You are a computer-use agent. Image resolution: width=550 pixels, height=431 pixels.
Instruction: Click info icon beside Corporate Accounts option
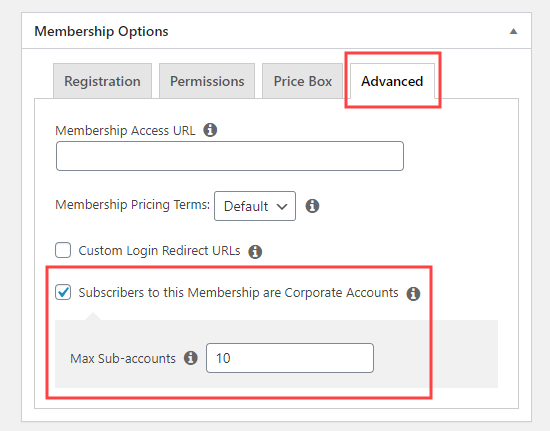click(413, 294)
